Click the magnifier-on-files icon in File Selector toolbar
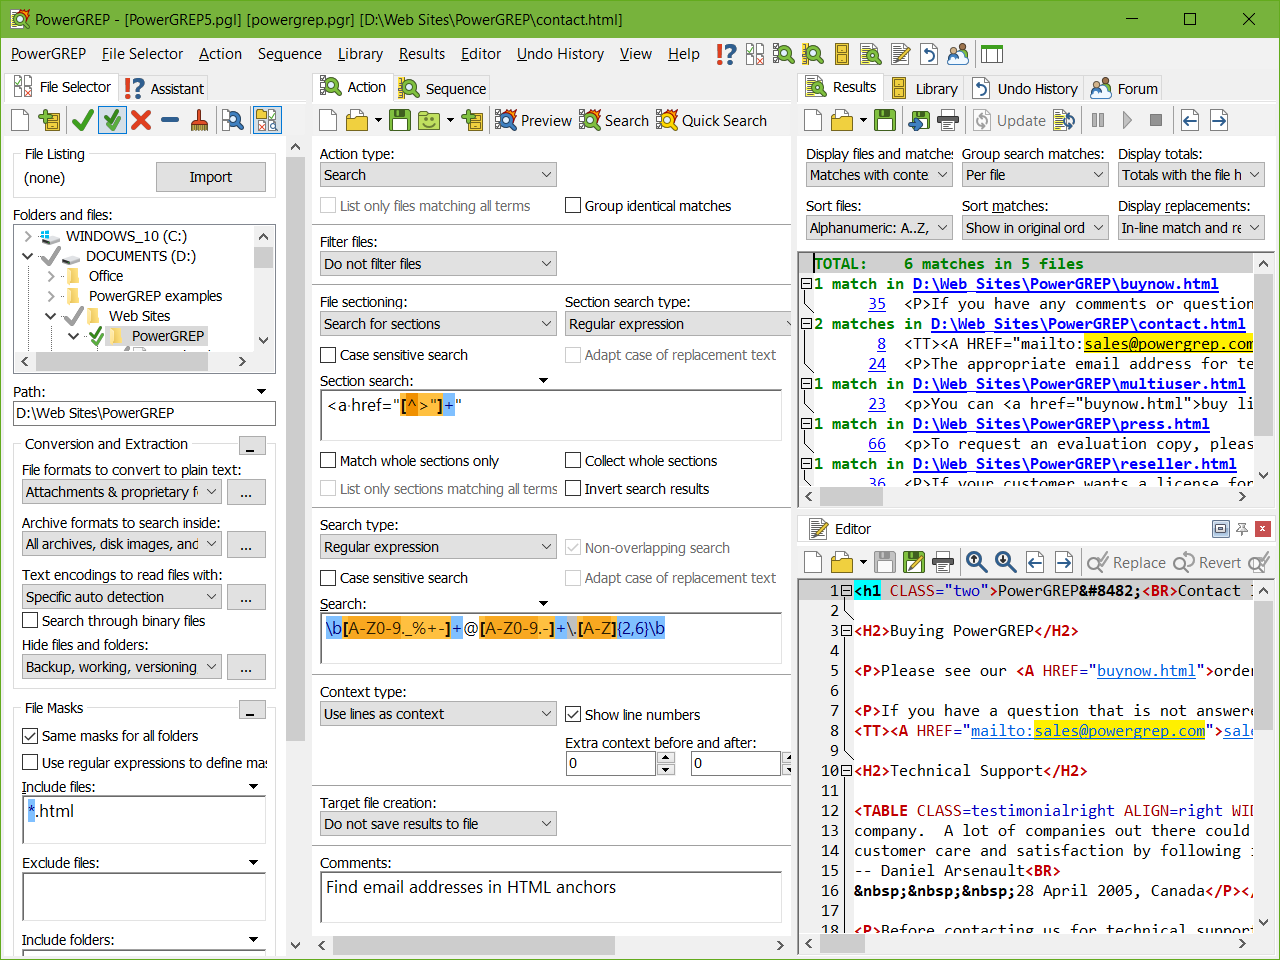This screenshot has height=960, width=1280. (233, 121)
